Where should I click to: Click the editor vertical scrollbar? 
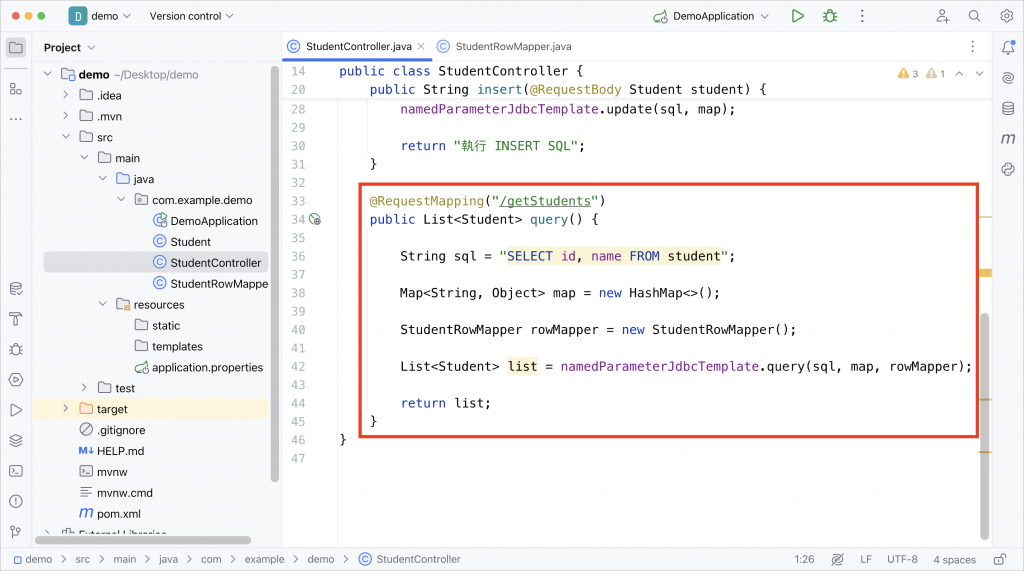tap(985, 426)
